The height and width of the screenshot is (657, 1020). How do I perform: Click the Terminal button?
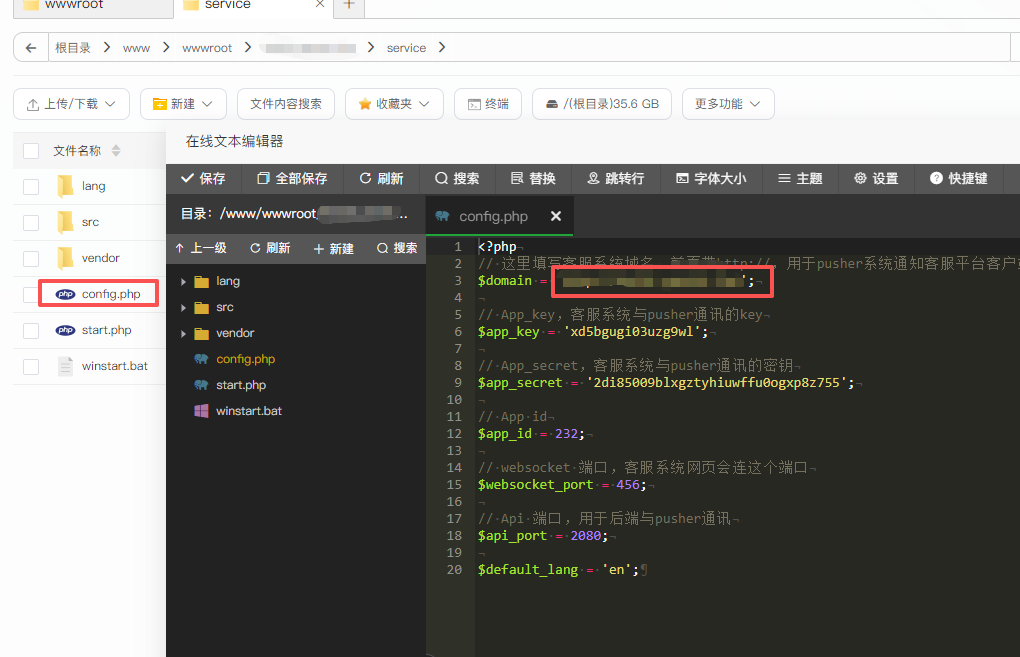coord(487,104)
